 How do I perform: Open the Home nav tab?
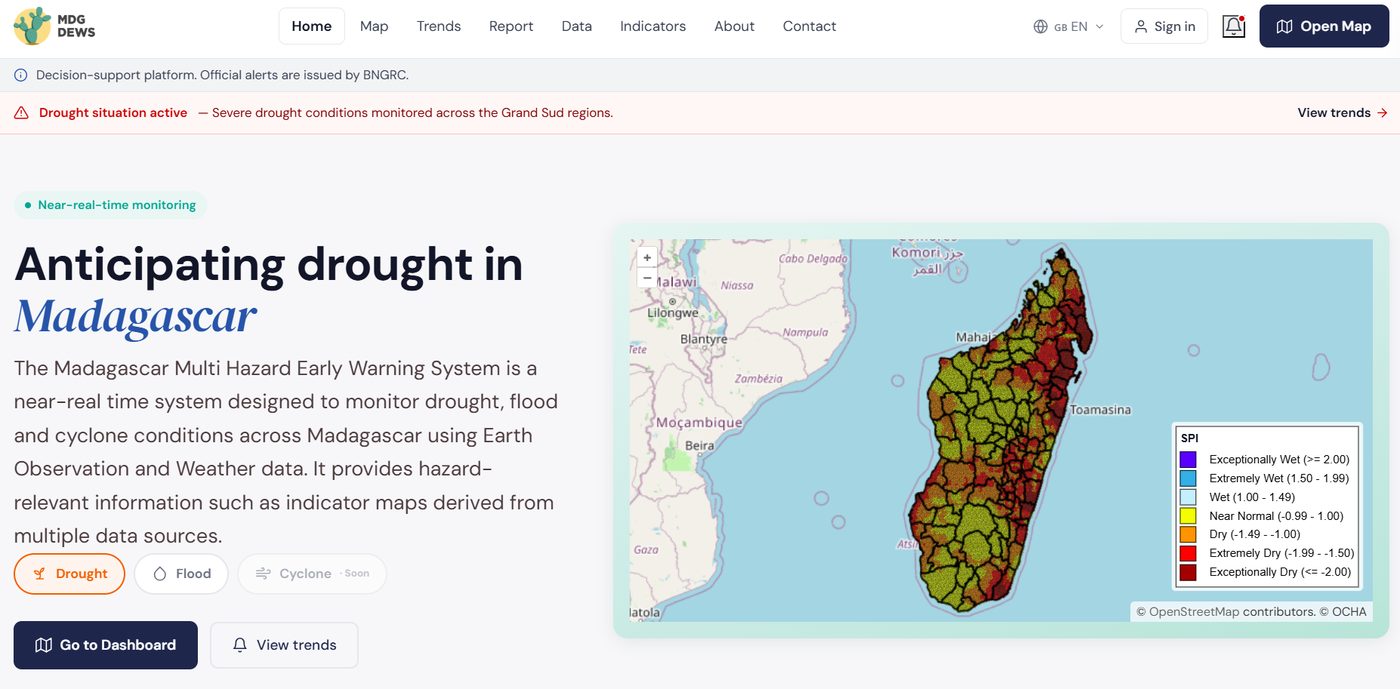(312, 26)
